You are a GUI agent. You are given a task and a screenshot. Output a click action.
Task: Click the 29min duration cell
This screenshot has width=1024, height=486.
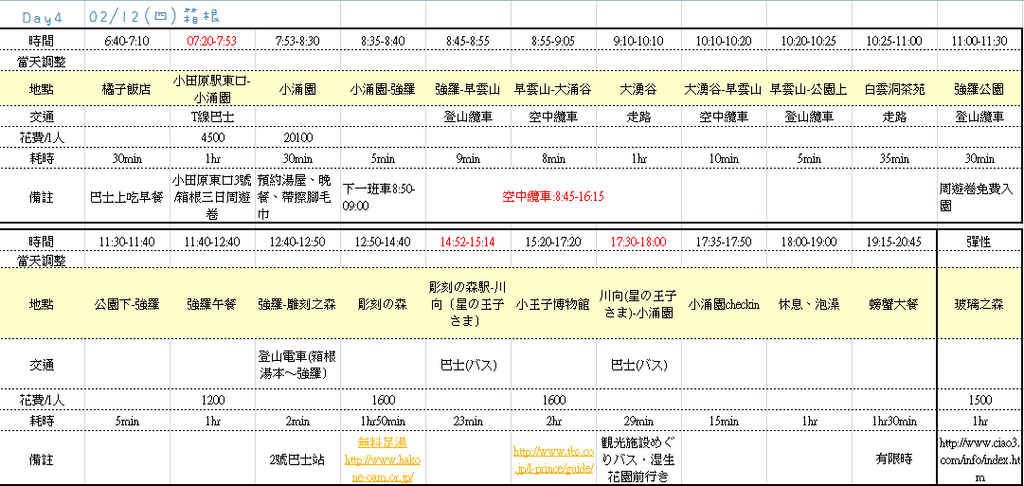[x=638, y=421]
